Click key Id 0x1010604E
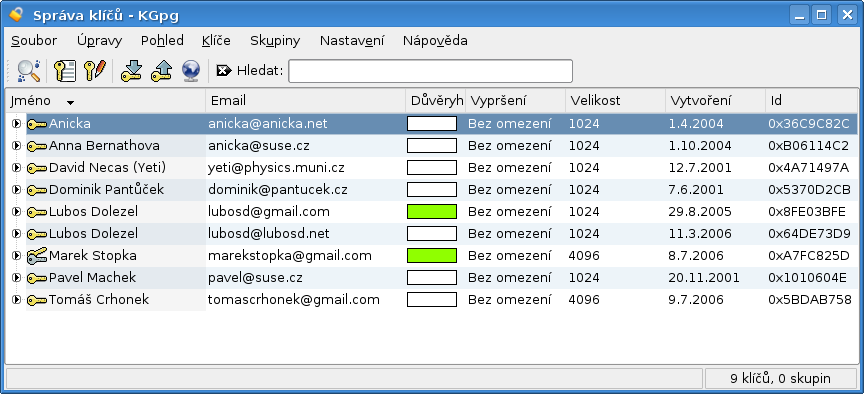The height and width of the screenshot is (394, 864). [807, 278]
